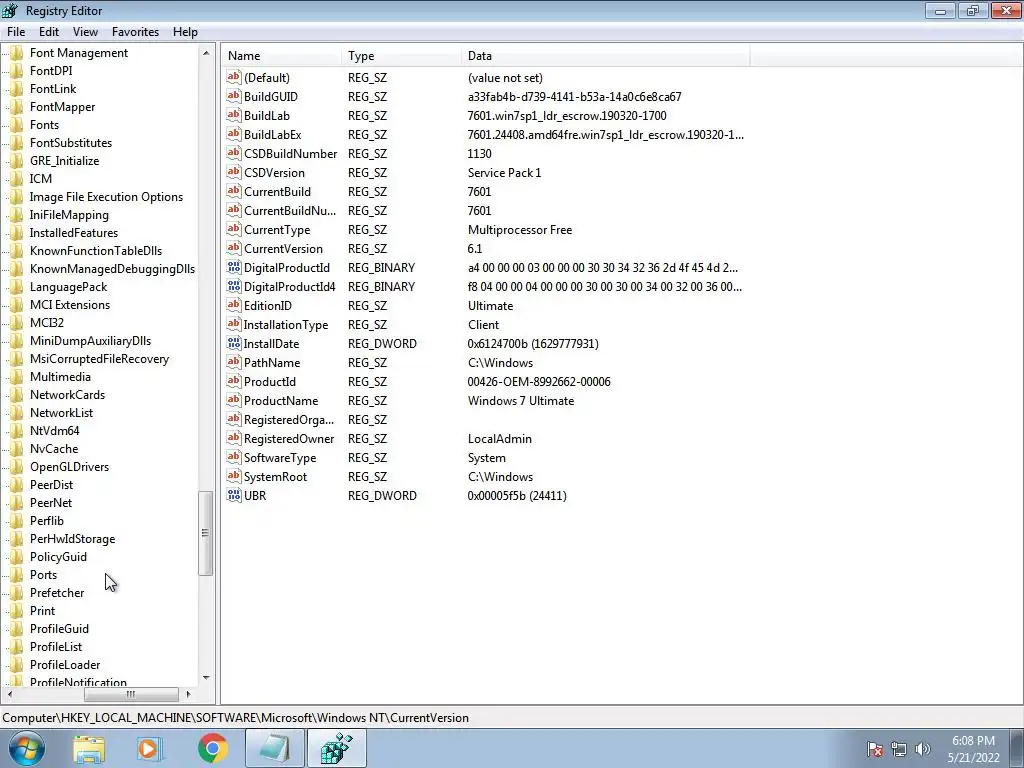Open the Edit menu
This screenshot has height=768, width=1024.
(48, 31)
